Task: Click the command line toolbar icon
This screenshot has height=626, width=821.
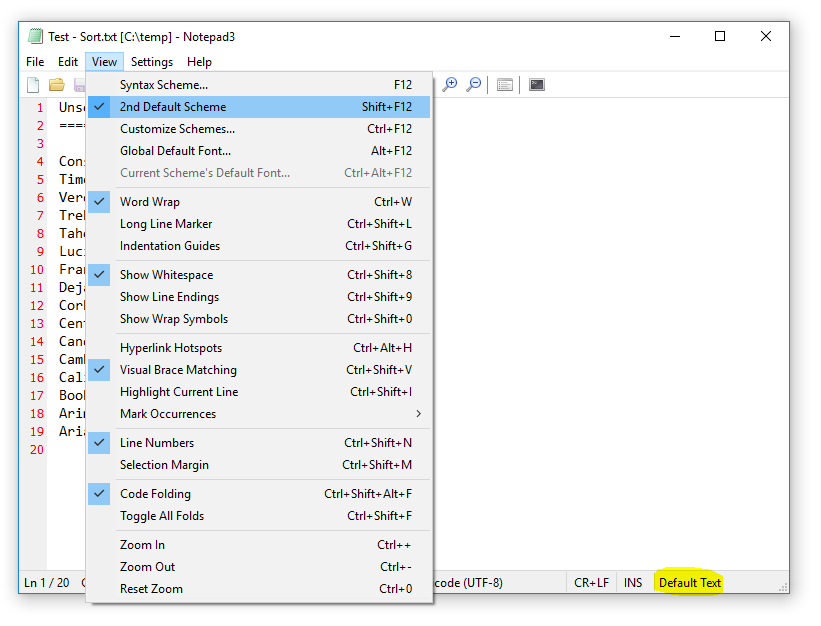Action: pyautogui.click(x=537, y=85)
